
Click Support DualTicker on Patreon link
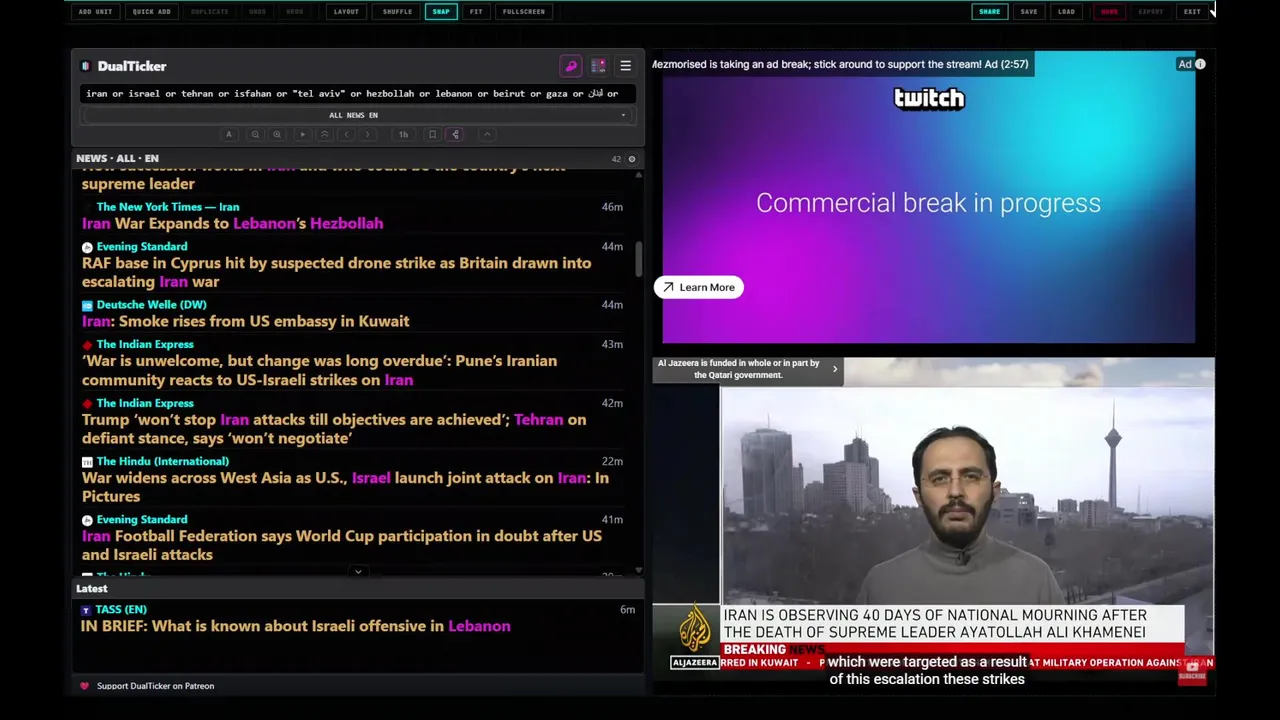click(x=155, y=687)
